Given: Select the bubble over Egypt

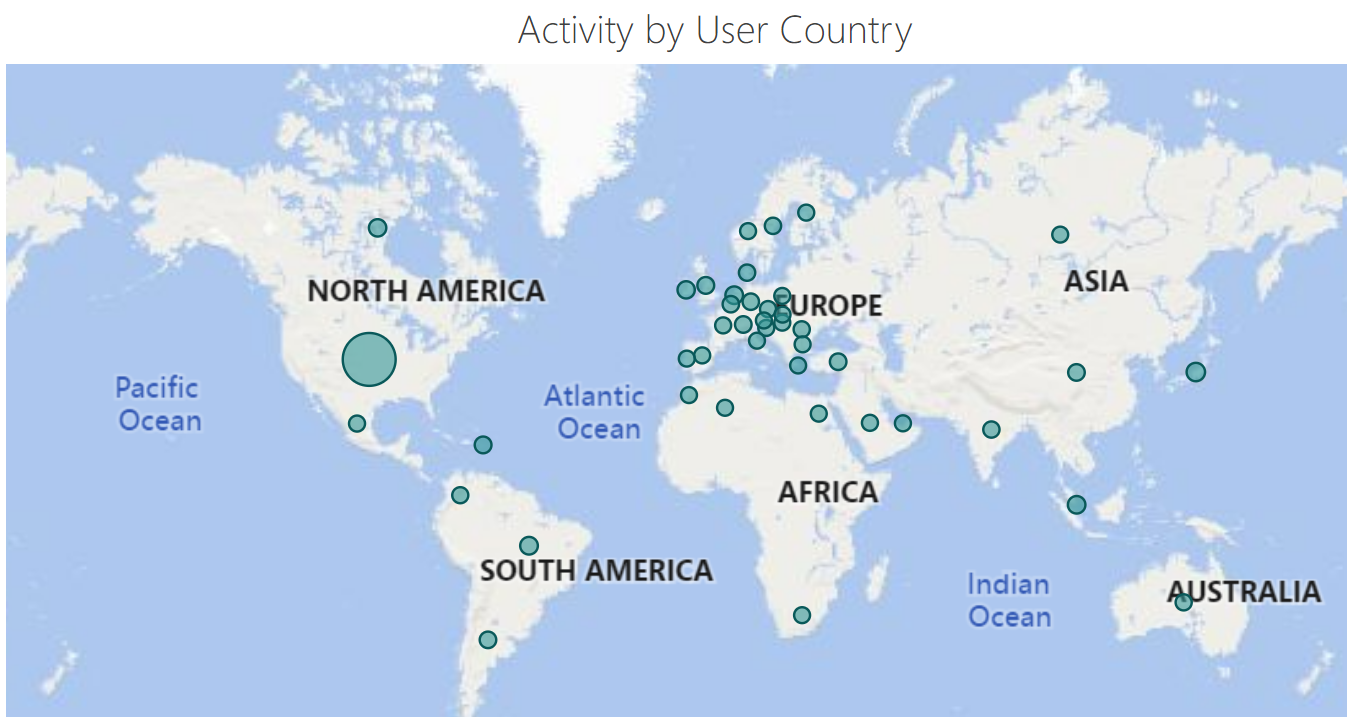Looking at the screenshot, I should (819, 414).
